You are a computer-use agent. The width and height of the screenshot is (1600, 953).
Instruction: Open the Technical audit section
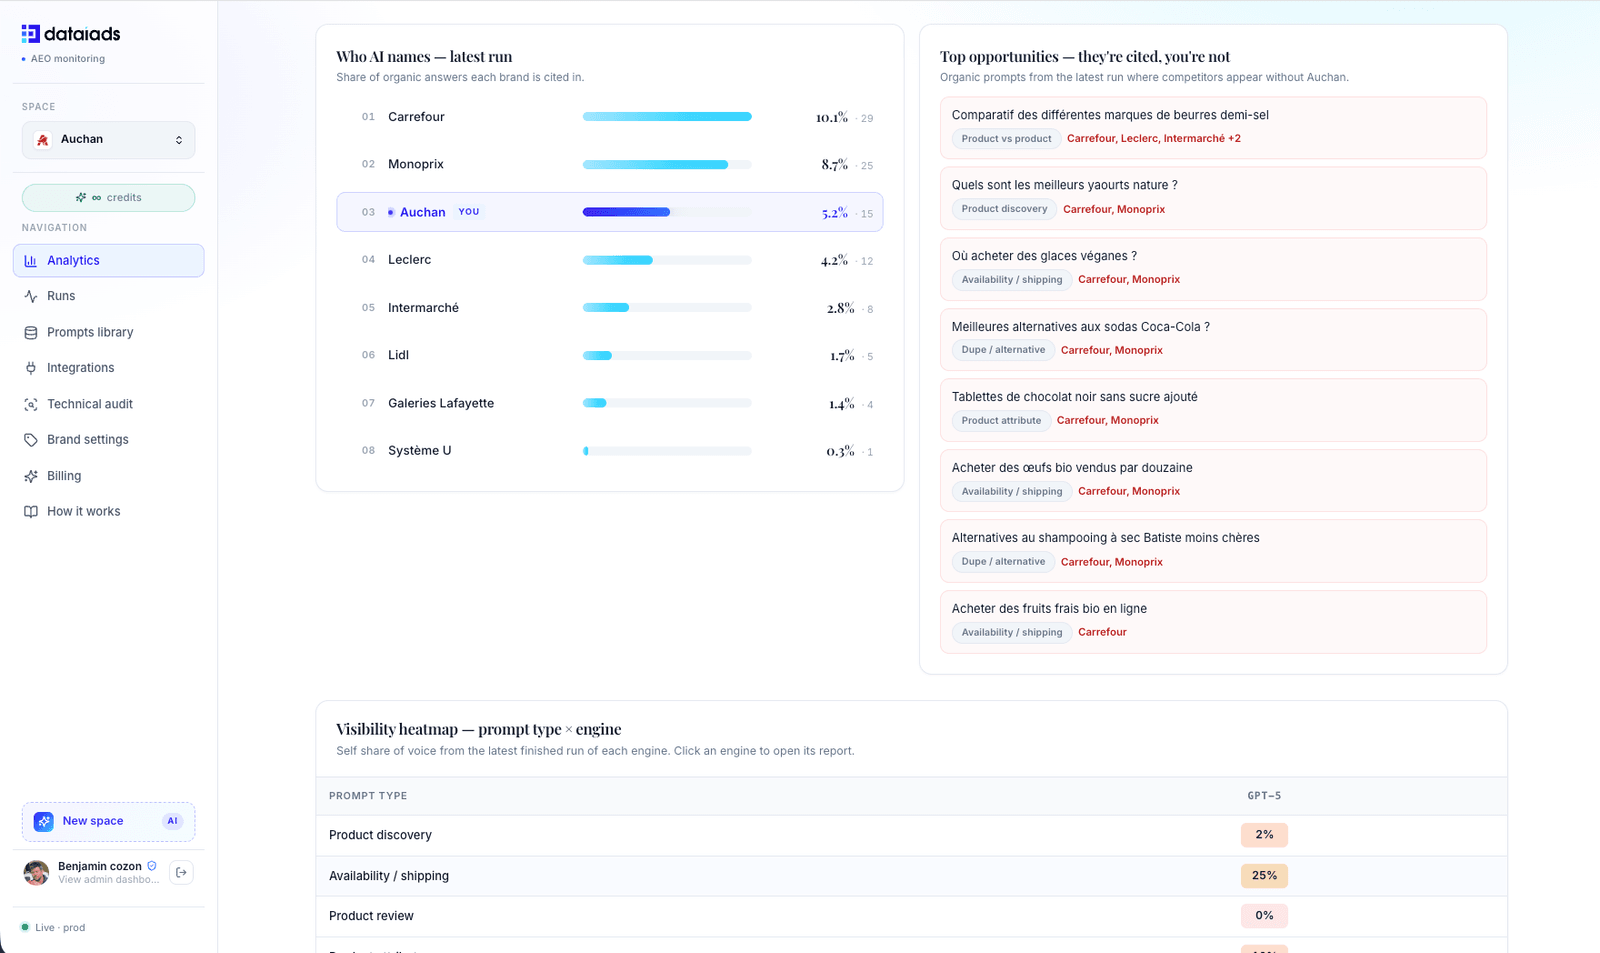tap(108, 404)
